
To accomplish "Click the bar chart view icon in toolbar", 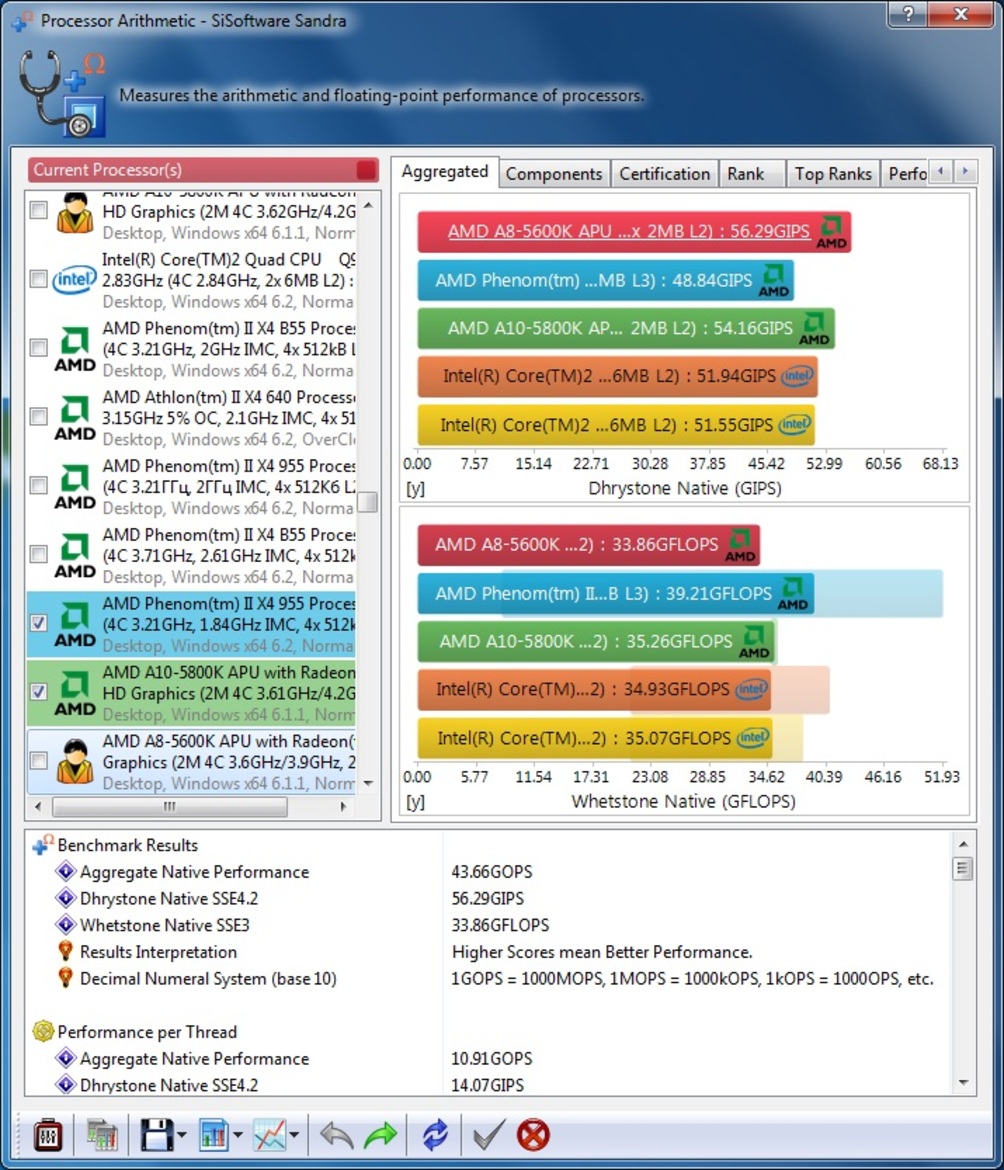I will click(x=214, y=1136).
